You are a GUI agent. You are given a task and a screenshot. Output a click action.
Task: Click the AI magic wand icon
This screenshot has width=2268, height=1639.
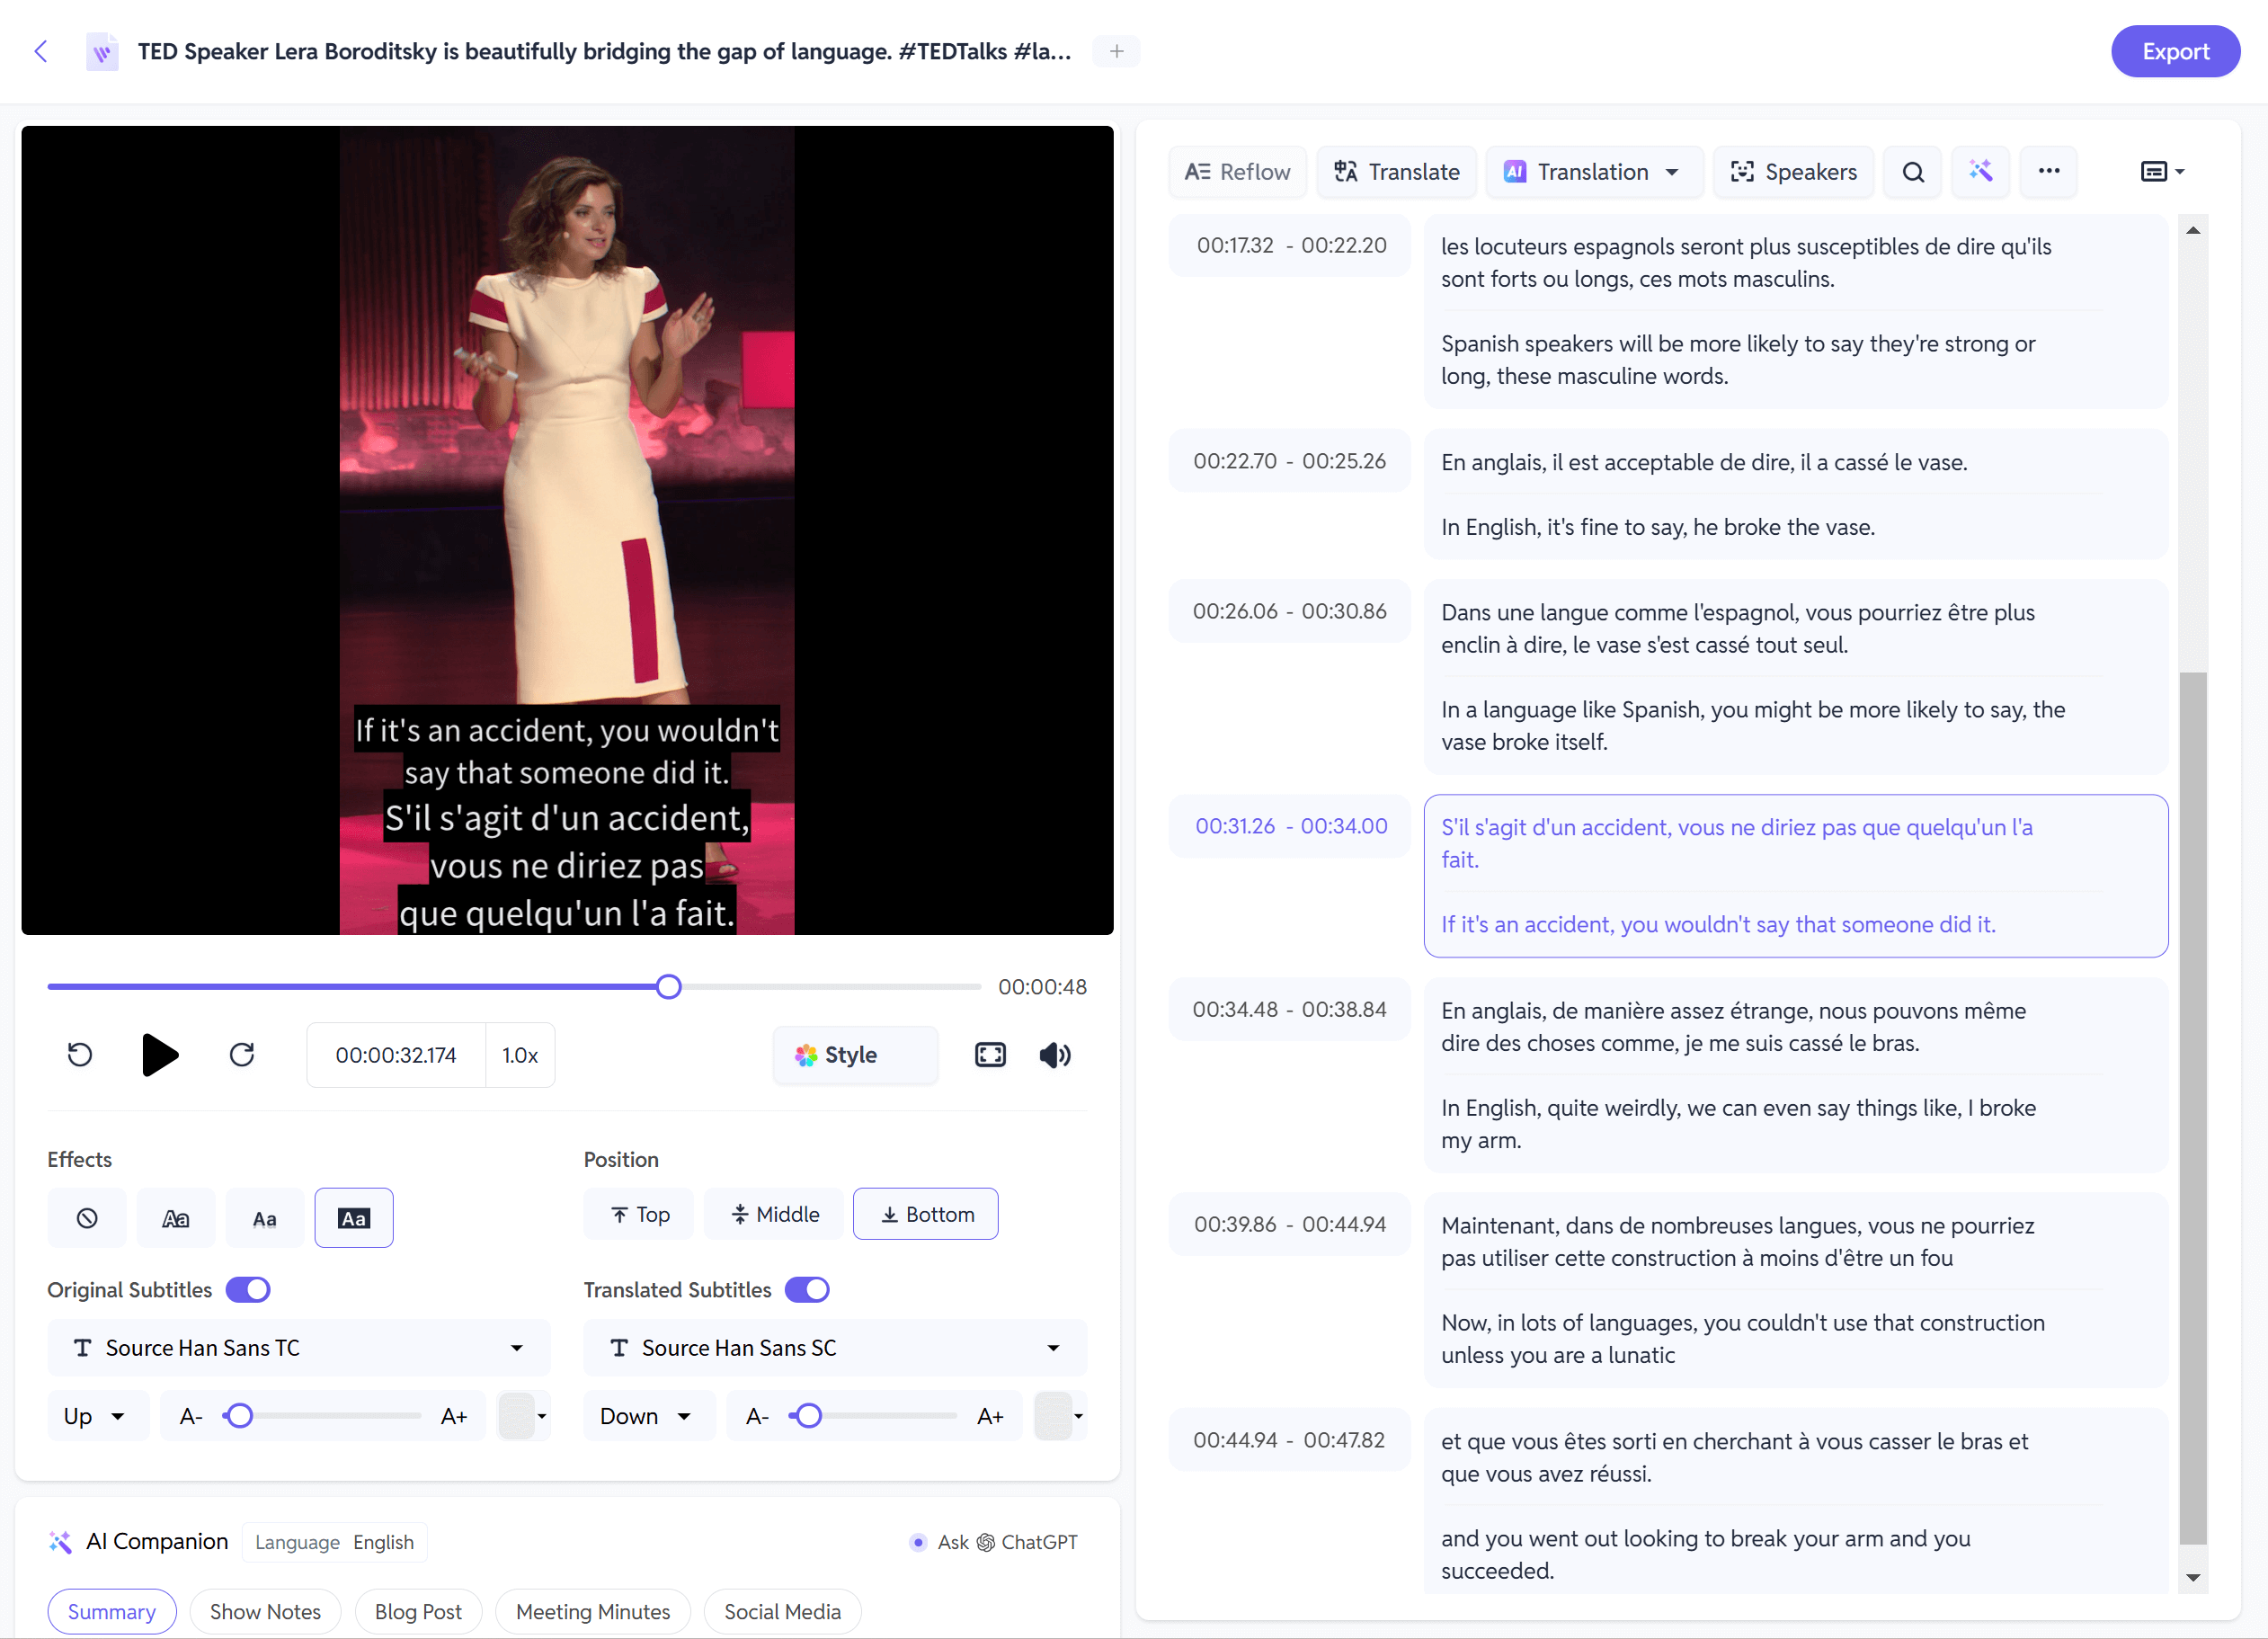pyautogui.click(x=1980, y=172)
